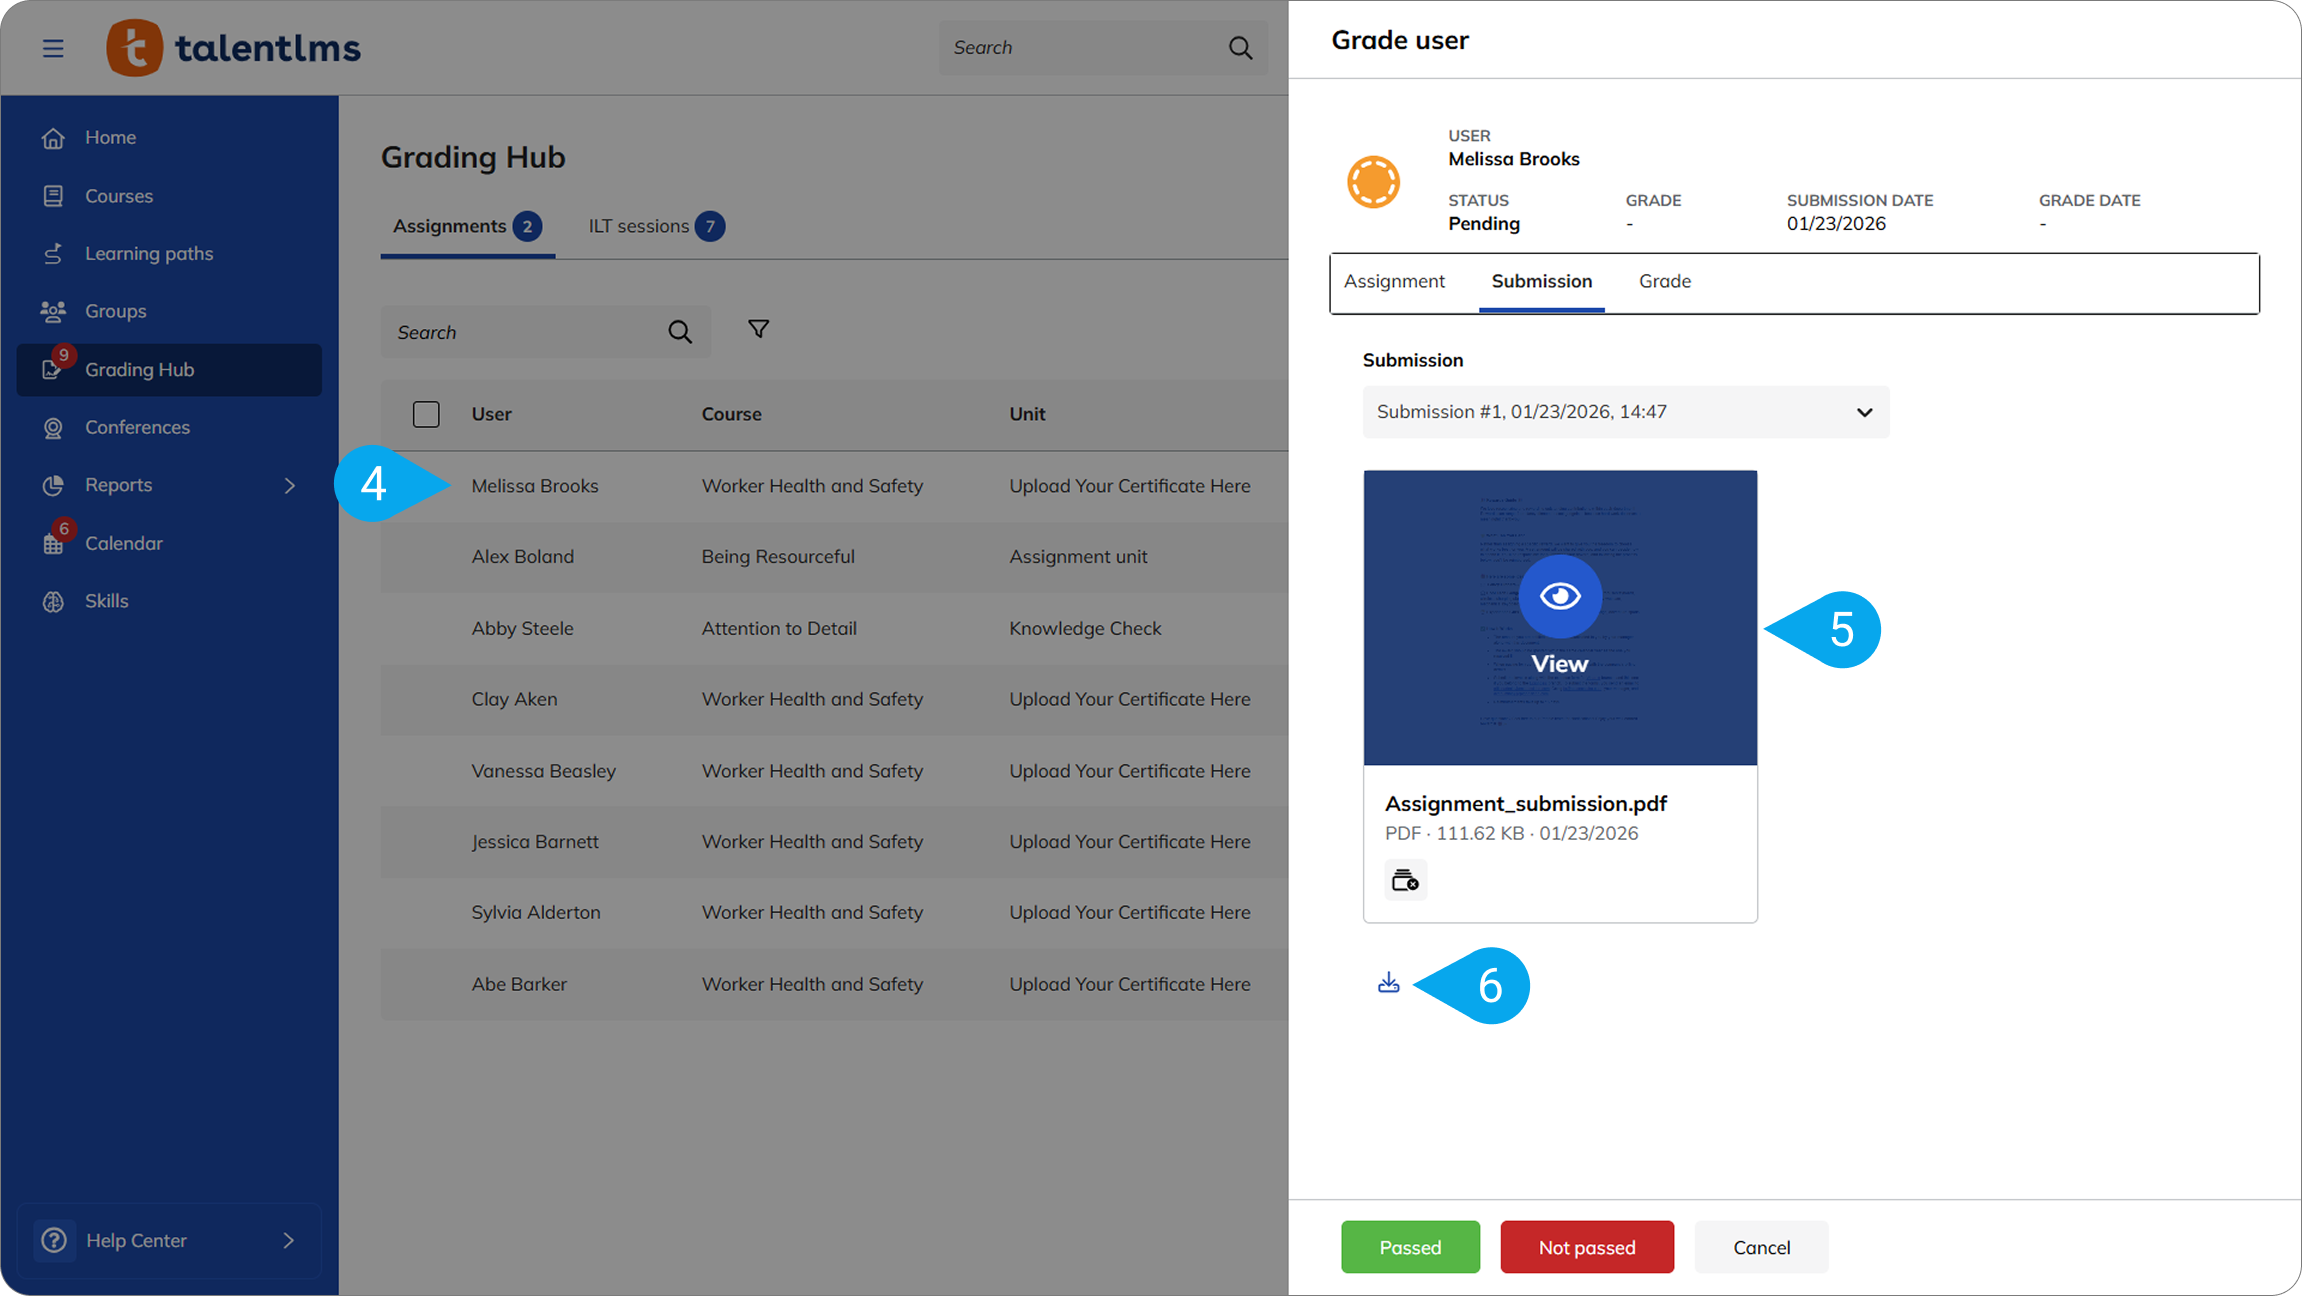
Task: Open Conferences in the sidebar
Action: tap(137, 427)
